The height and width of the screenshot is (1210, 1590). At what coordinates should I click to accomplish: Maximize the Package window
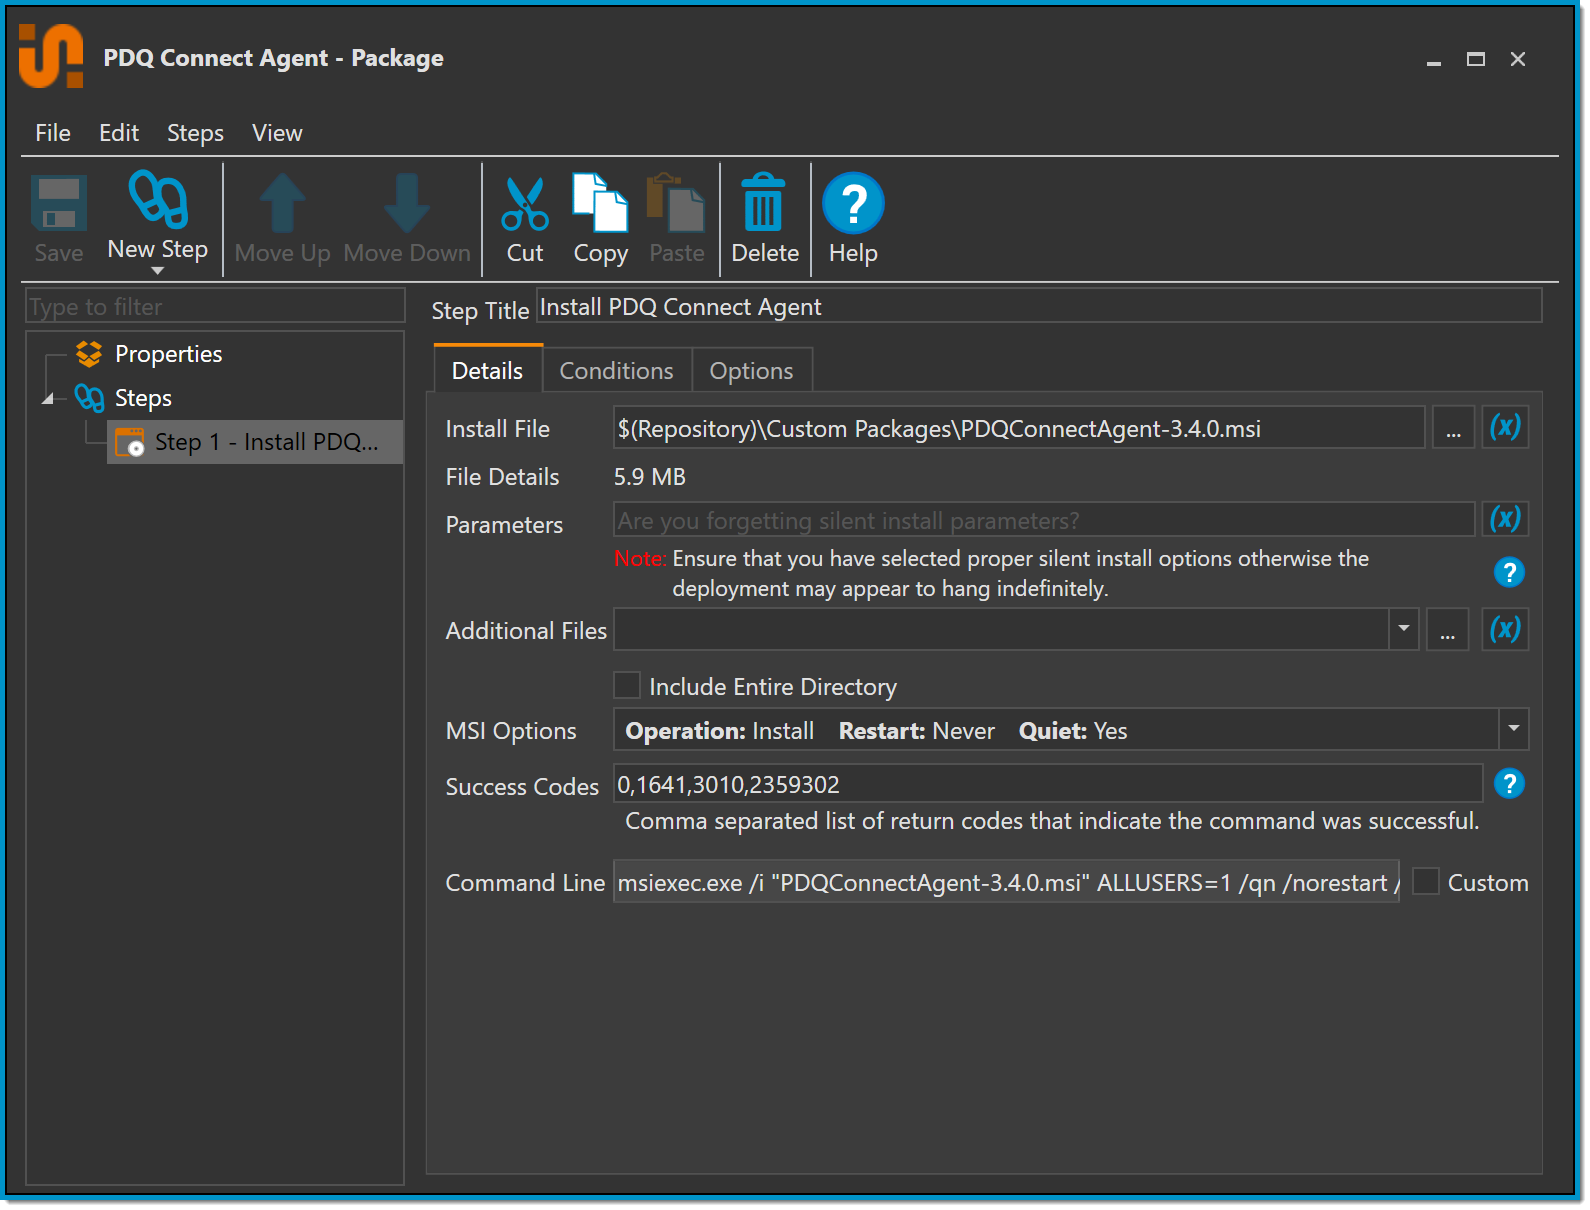(x=1476, y=60)
